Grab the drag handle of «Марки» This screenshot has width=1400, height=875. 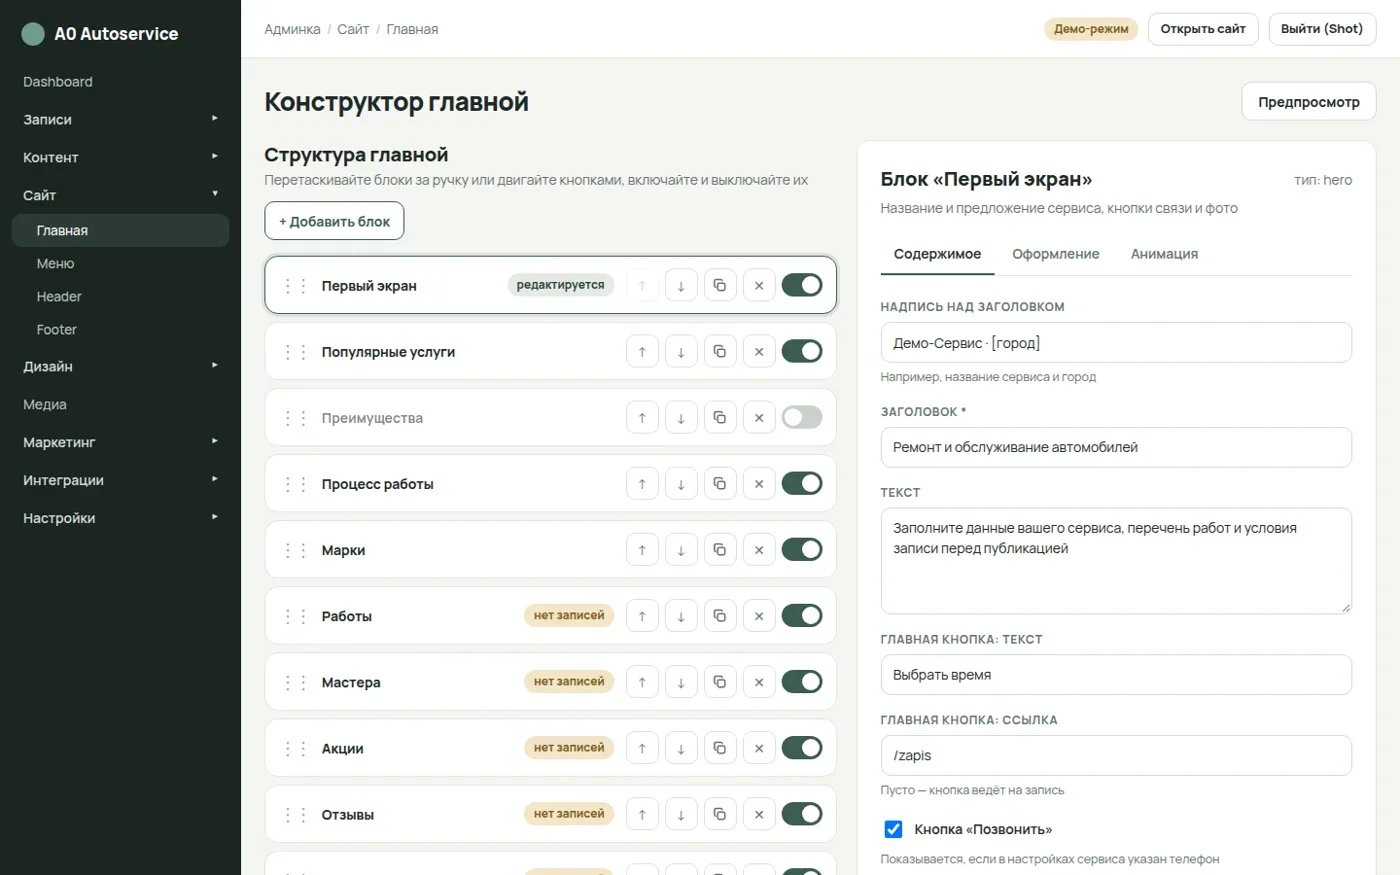point(295,550)
